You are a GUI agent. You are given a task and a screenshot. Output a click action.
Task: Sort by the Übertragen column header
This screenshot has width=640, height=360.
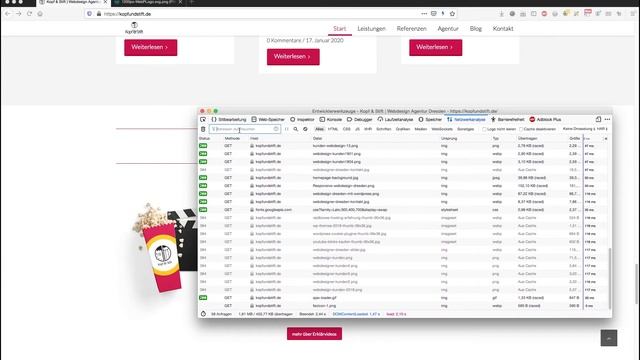tap(527, 138)
